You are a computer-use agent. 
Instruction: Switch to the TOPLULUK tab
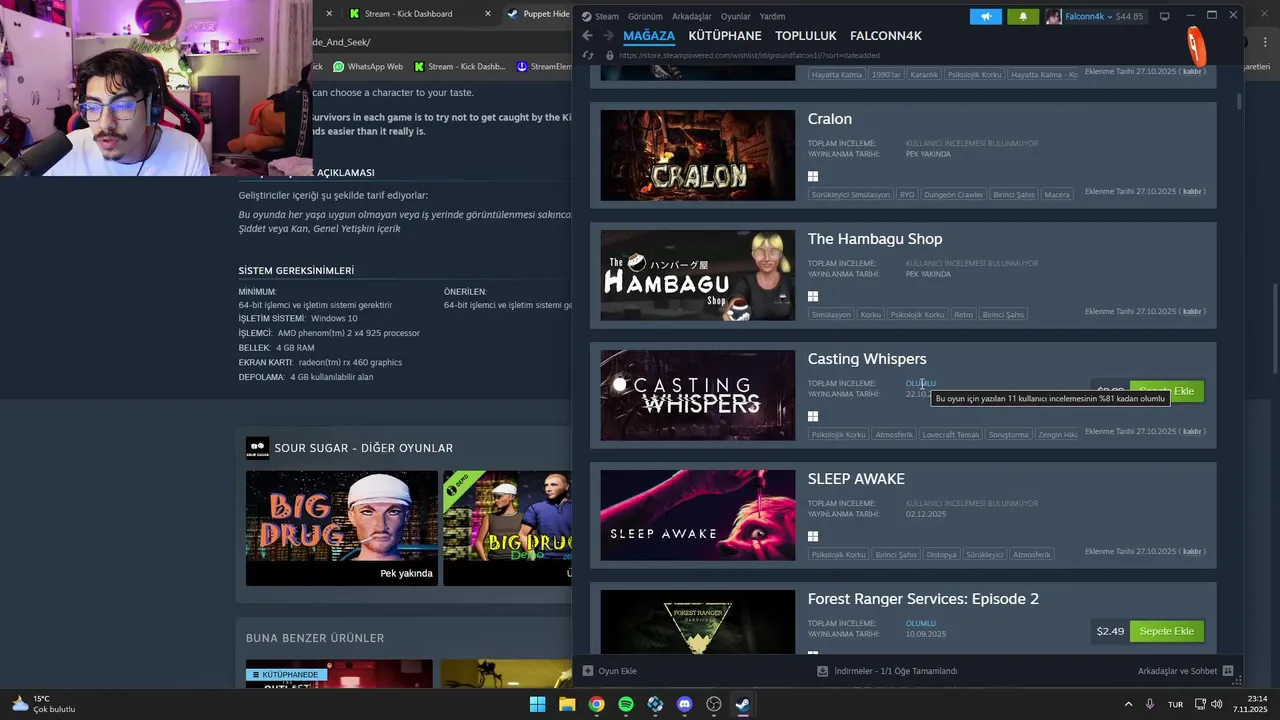point(806,36)
